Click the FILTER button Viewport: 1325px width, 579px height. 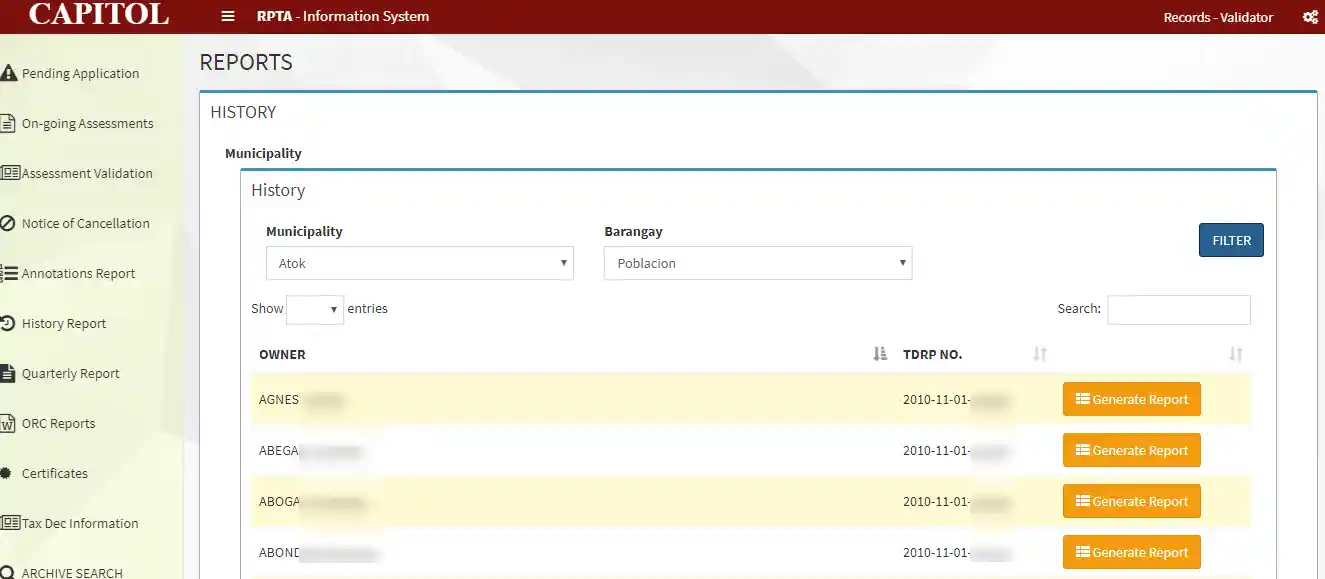point(1231,240)
